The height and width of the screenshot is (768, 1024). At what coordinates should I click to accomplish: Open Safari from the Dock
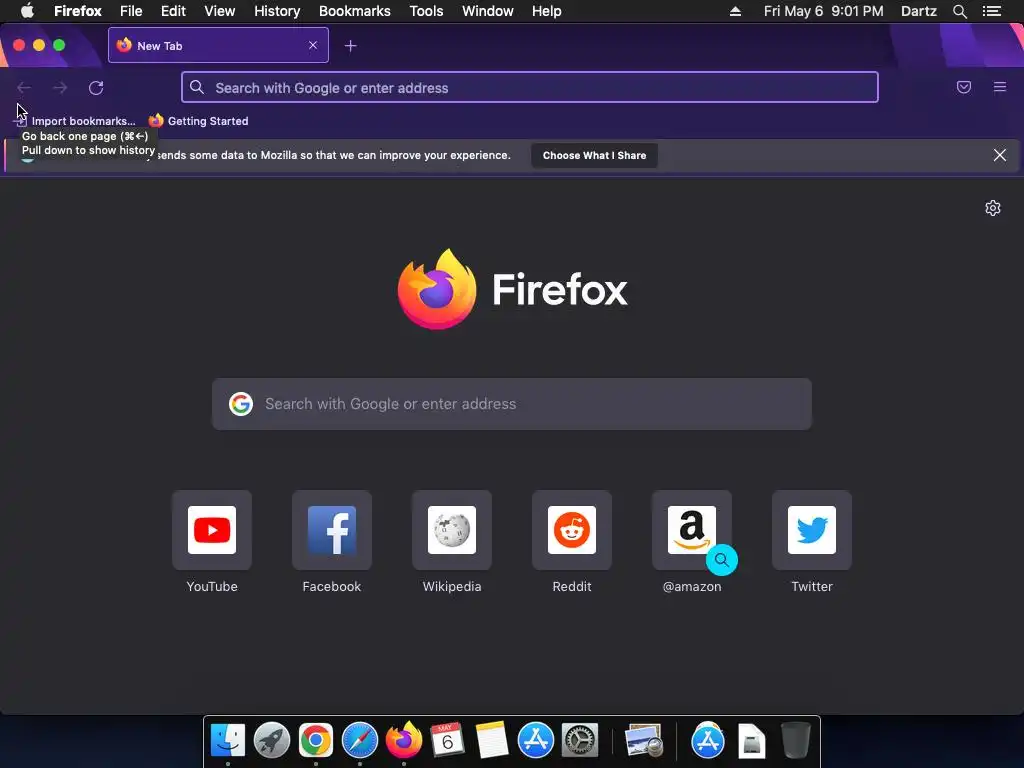360,741
